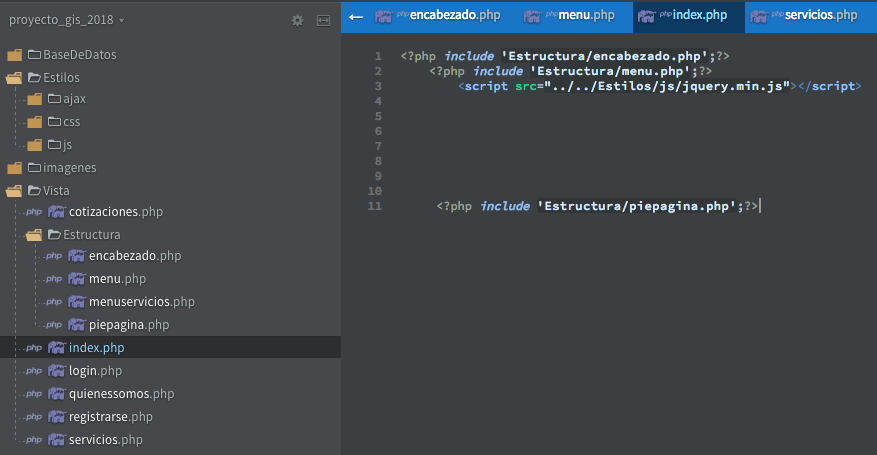The image size is (877, 455).
Task: Click the PHP icon on the encabezado.php tab
Action: point(384,17)
